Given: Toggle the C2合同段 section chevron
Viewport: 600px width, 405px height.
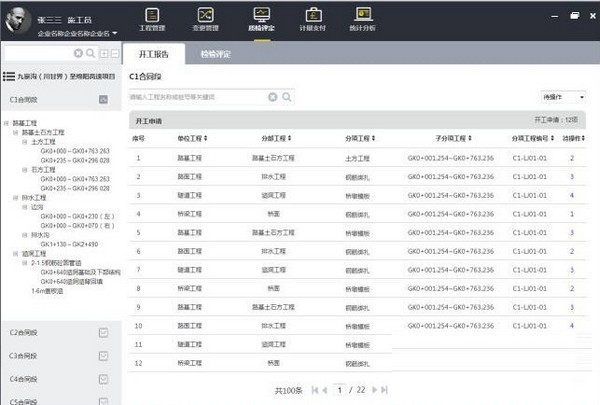Looking at the screenshot, I should (103, 332).
